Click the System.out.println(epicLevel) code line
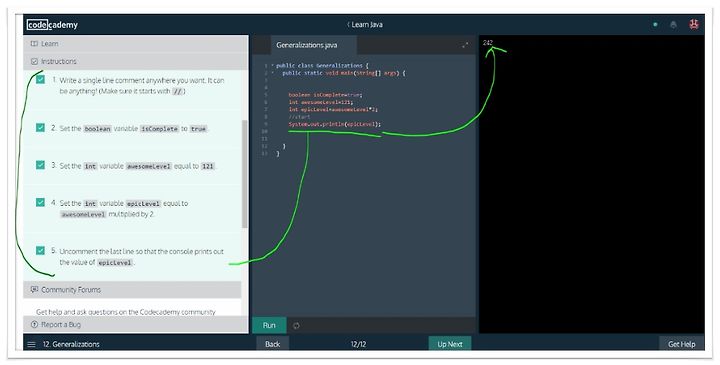 335,124
